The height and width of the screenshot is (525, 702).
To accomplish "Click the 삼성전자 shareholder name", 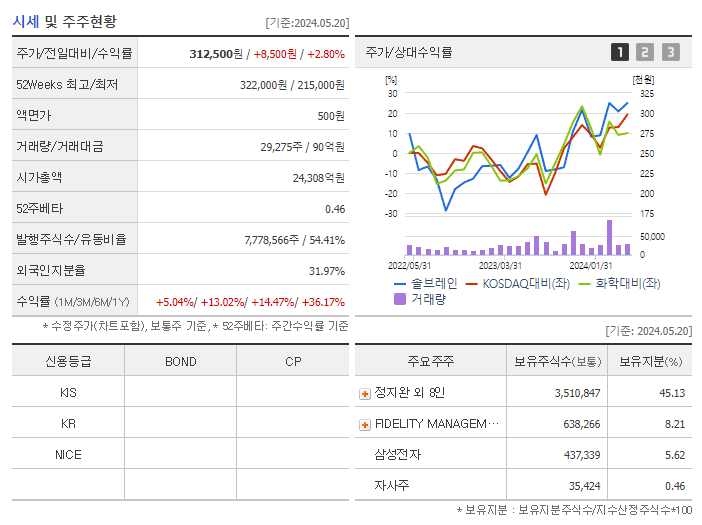I will (x=398, y=454).
